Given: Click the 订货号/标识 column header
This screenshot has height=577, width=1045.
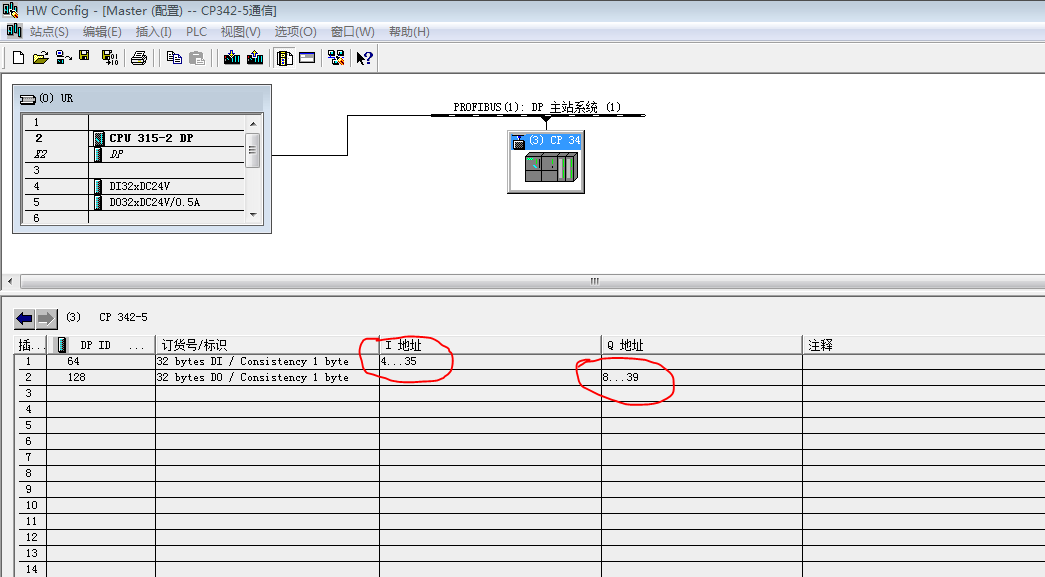Looking at the screenshot, I should 267,345.
